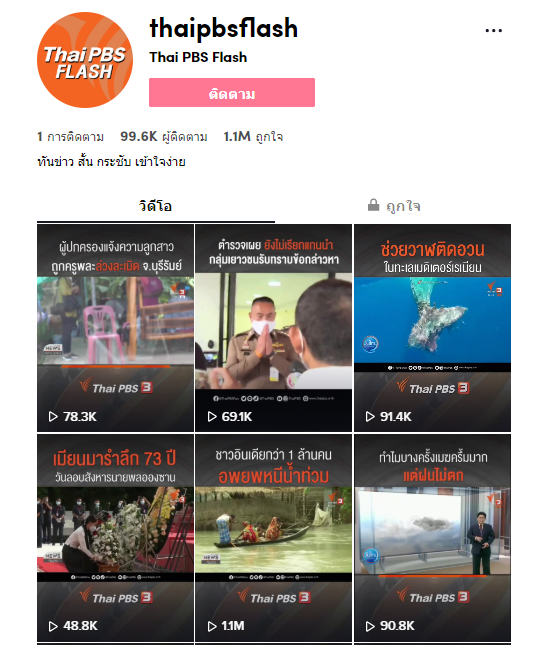Click the Thai PBS Flash profile avatar
549x645 pixels.
85,60
